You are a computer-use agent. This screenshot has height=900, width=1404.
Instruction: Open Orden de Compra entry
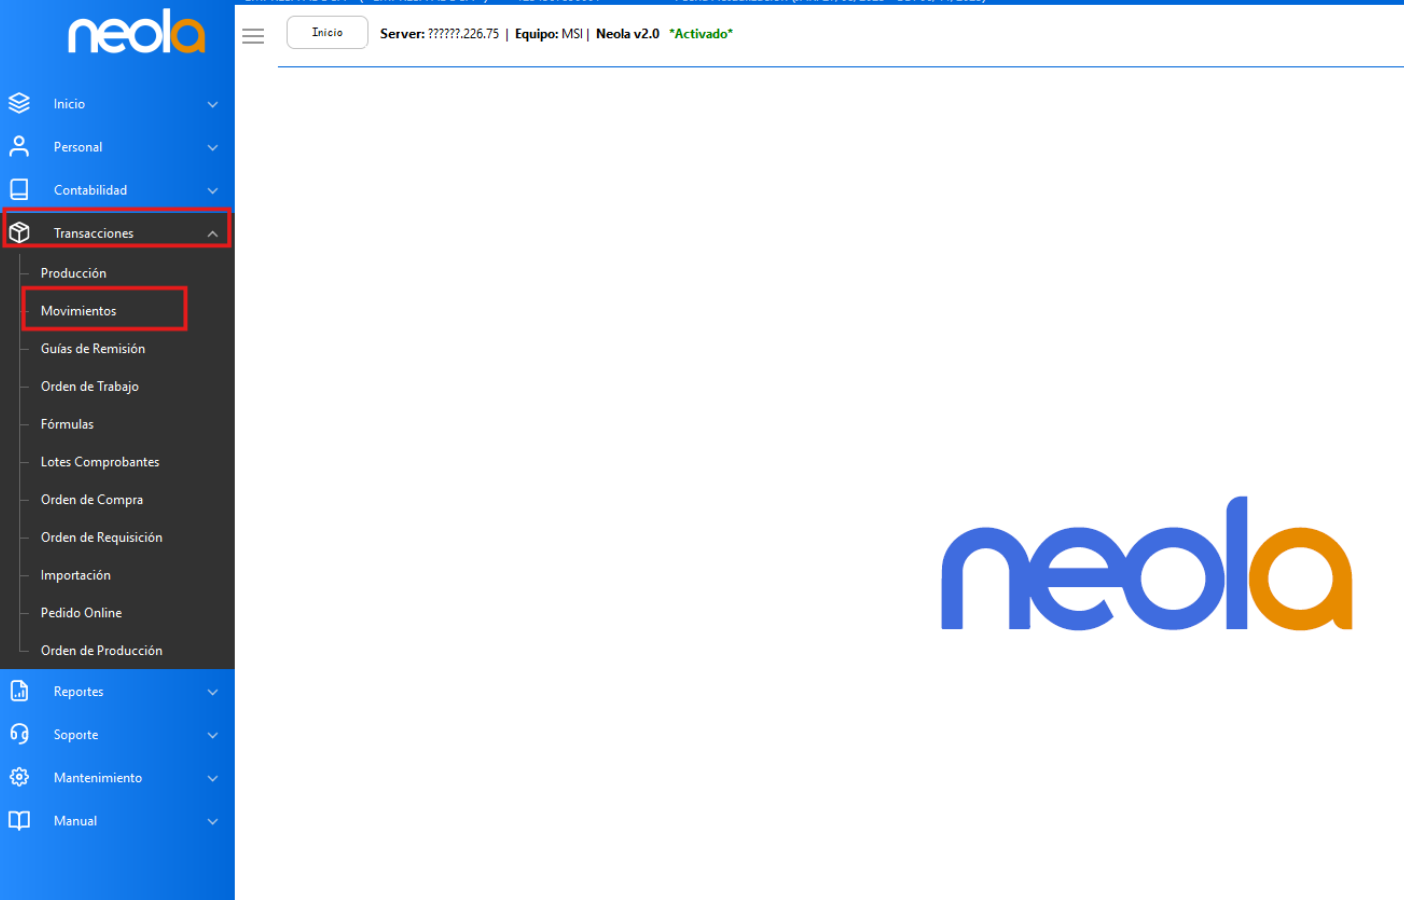pyautogui.click(x=92, y=500)
